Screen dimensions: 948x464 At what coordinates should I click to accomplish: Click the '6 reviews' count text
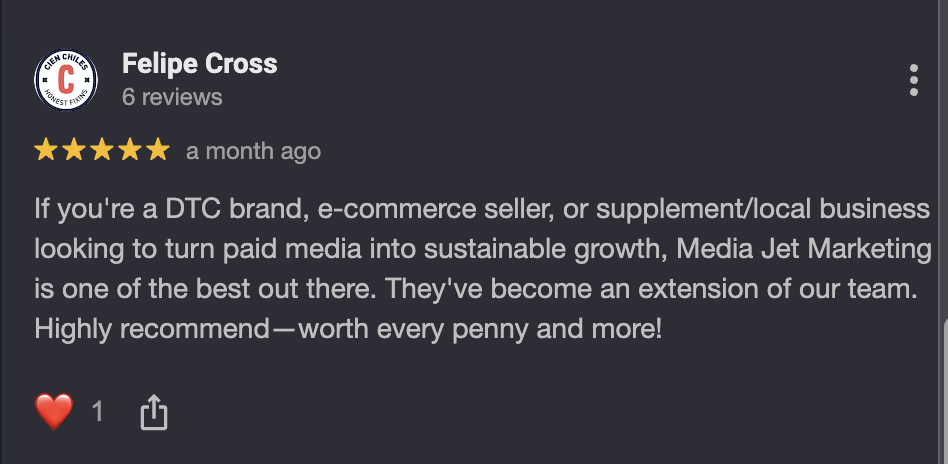coord(172,97)
